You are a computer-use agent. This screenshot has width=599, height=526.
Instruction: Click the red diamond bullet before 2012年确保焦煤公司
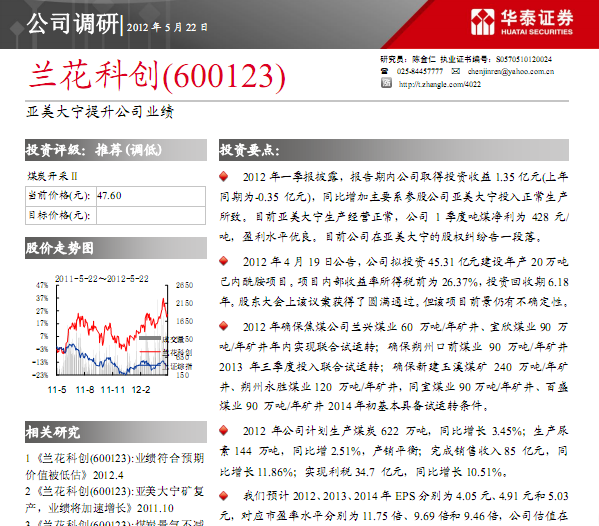point(223,326)
